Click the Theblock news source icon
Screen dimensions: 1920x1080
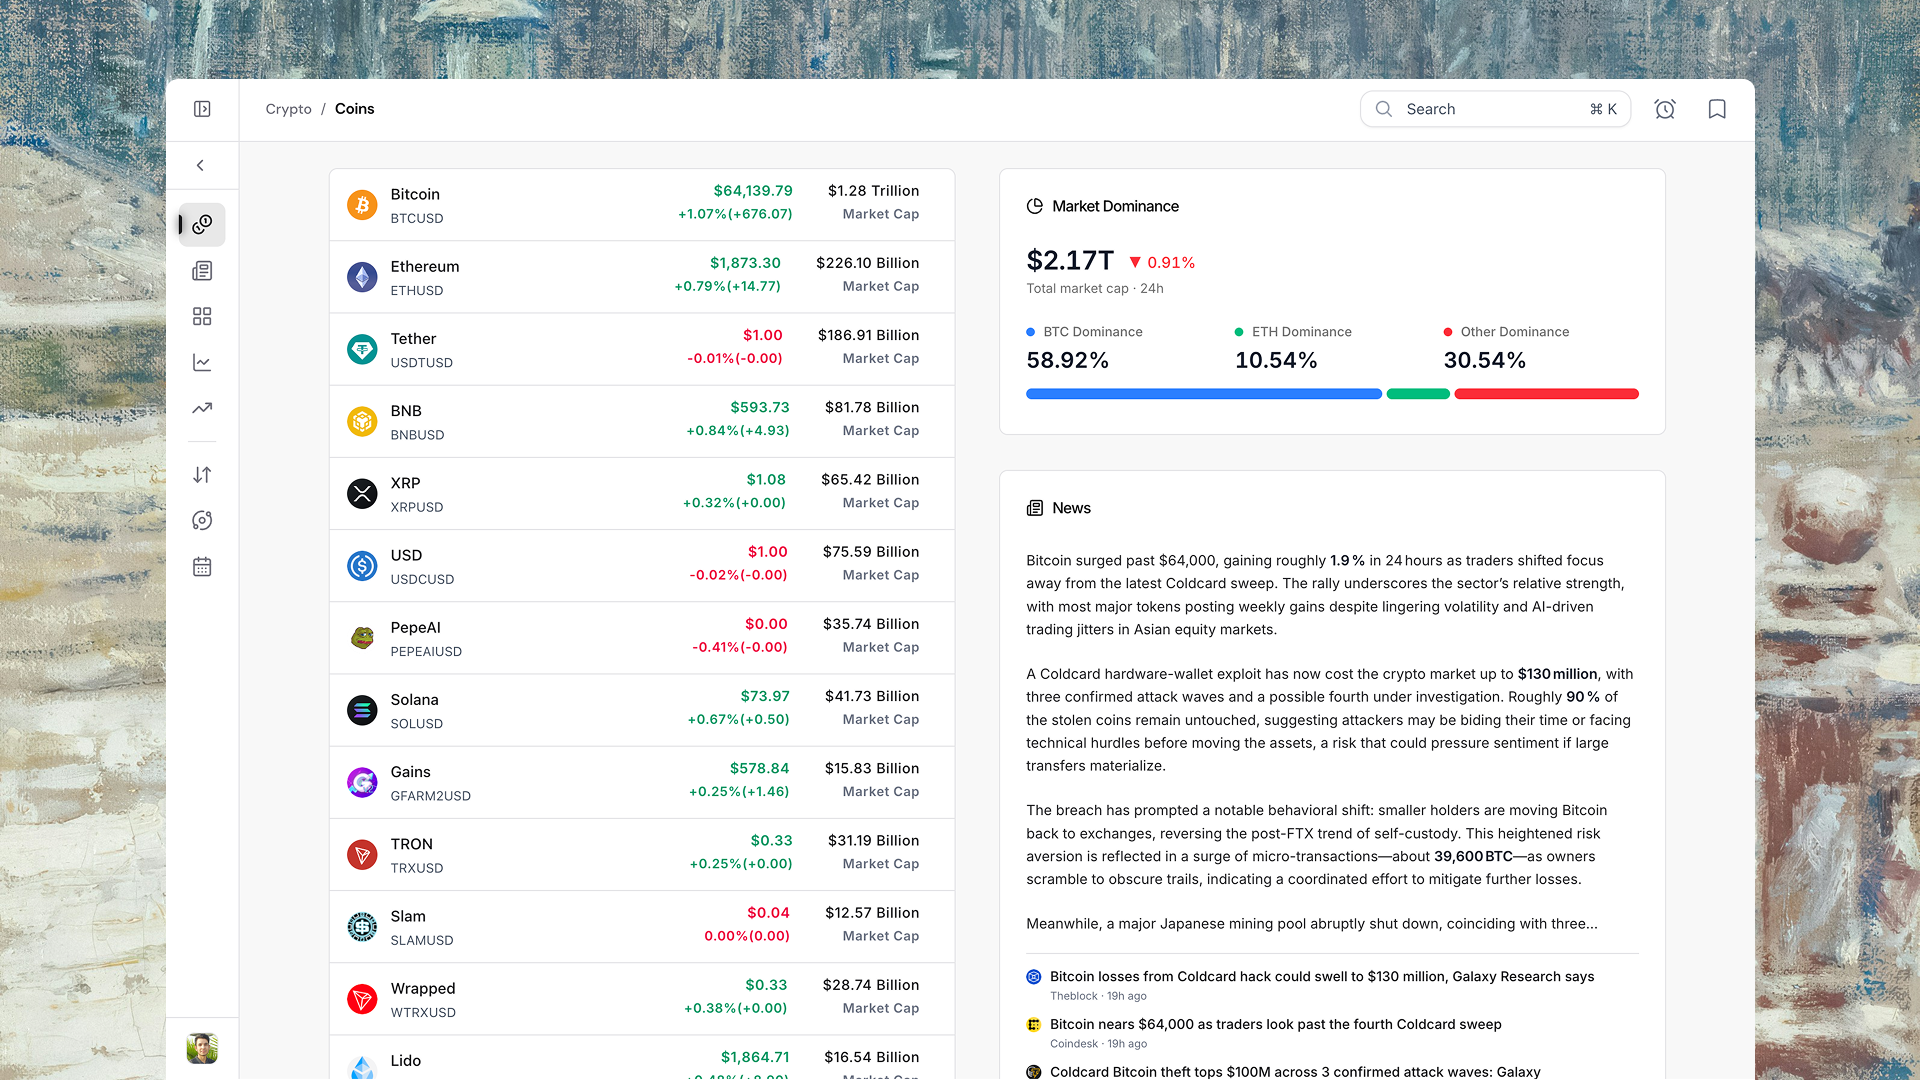tap(1034, 977)
